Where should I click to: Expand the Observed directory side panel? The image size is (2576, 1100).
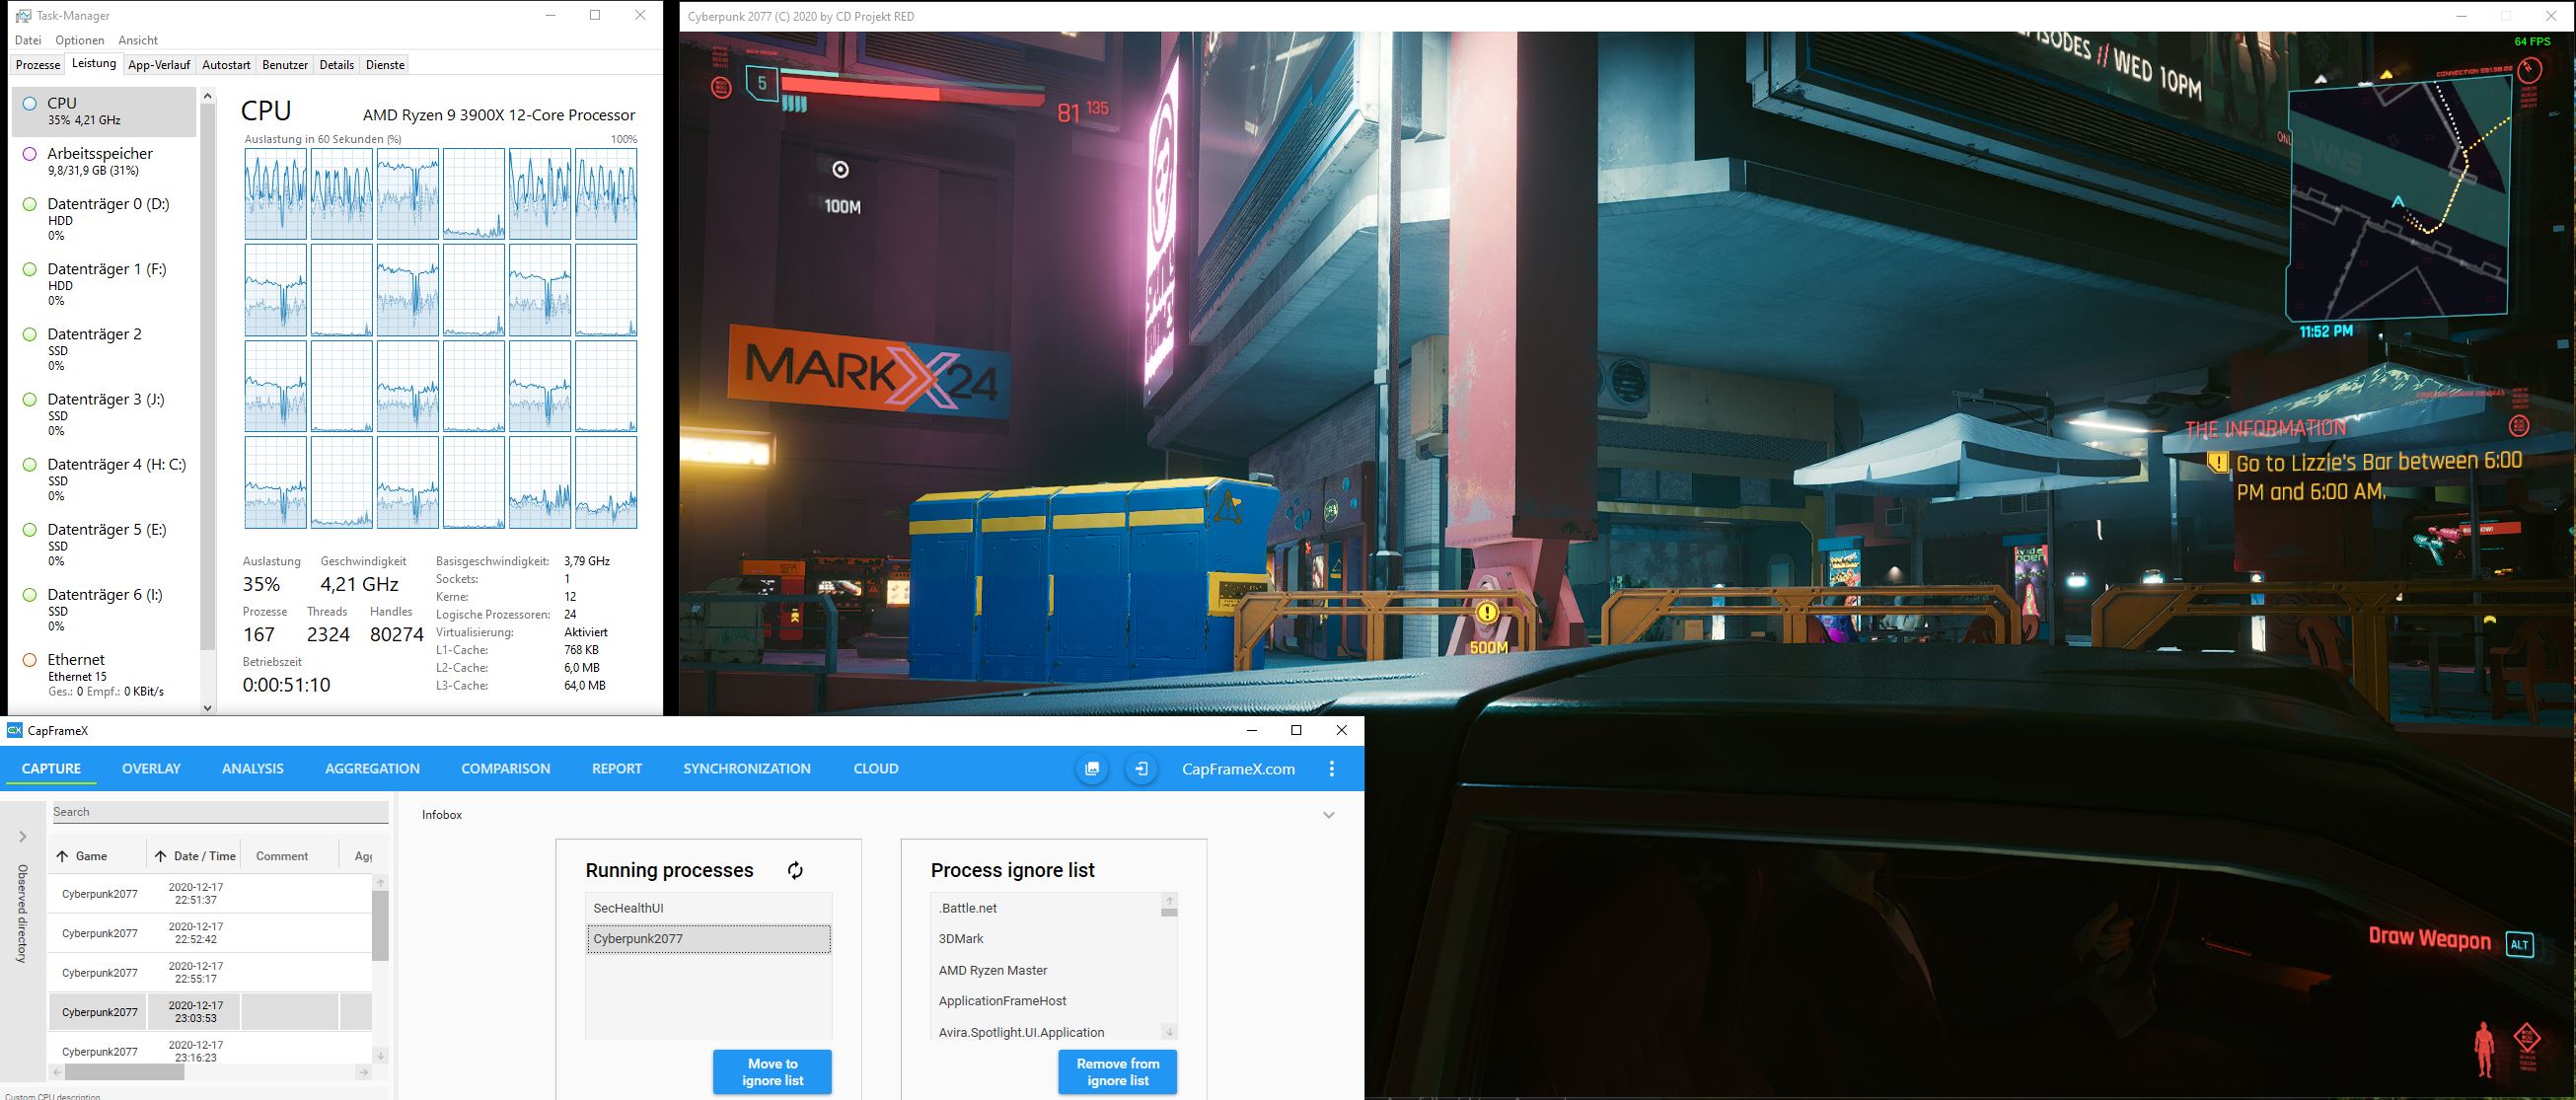pos(23,836)
